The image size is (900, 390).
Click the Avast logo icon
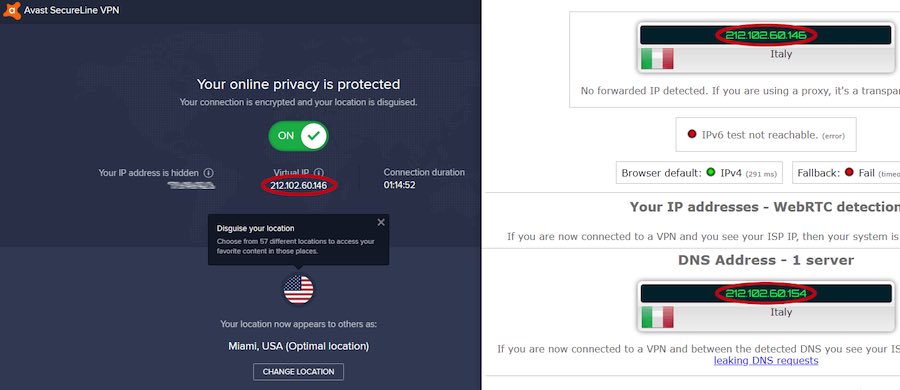(x=11, y=10)
